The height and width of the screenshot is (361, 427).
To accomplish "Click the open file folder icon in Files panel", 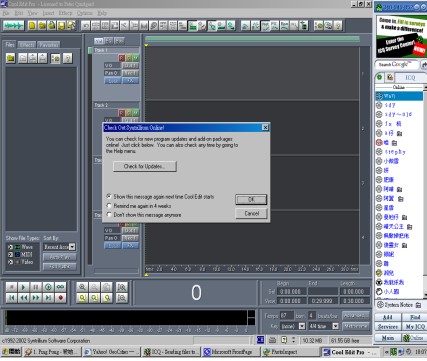I will (11, 58).
